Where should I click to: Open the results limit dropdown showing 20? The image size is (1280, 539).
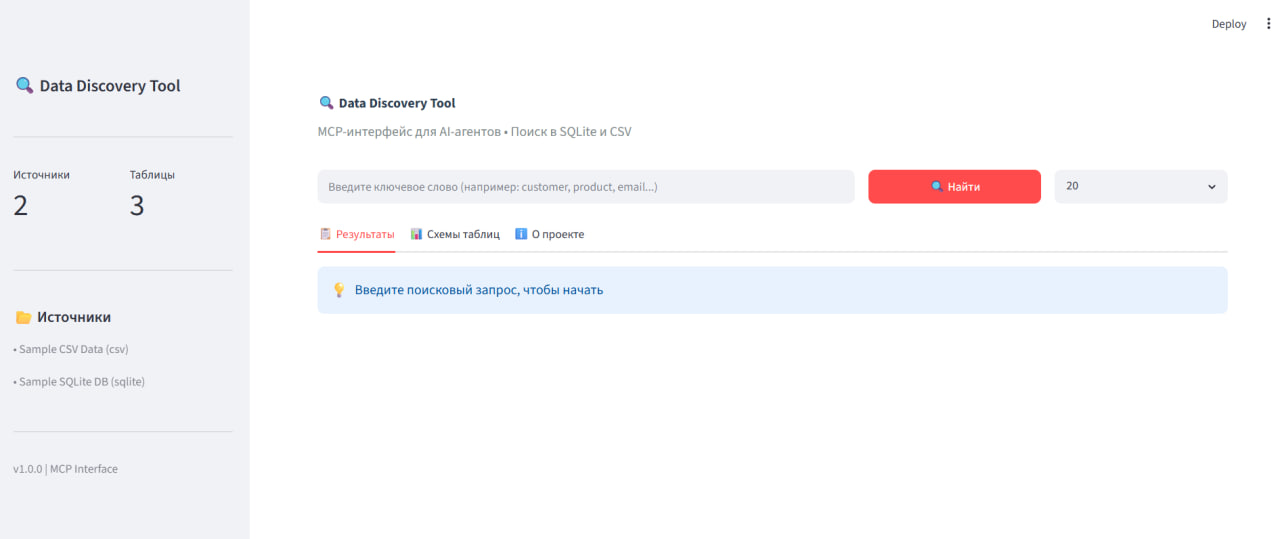(1141, 187)
